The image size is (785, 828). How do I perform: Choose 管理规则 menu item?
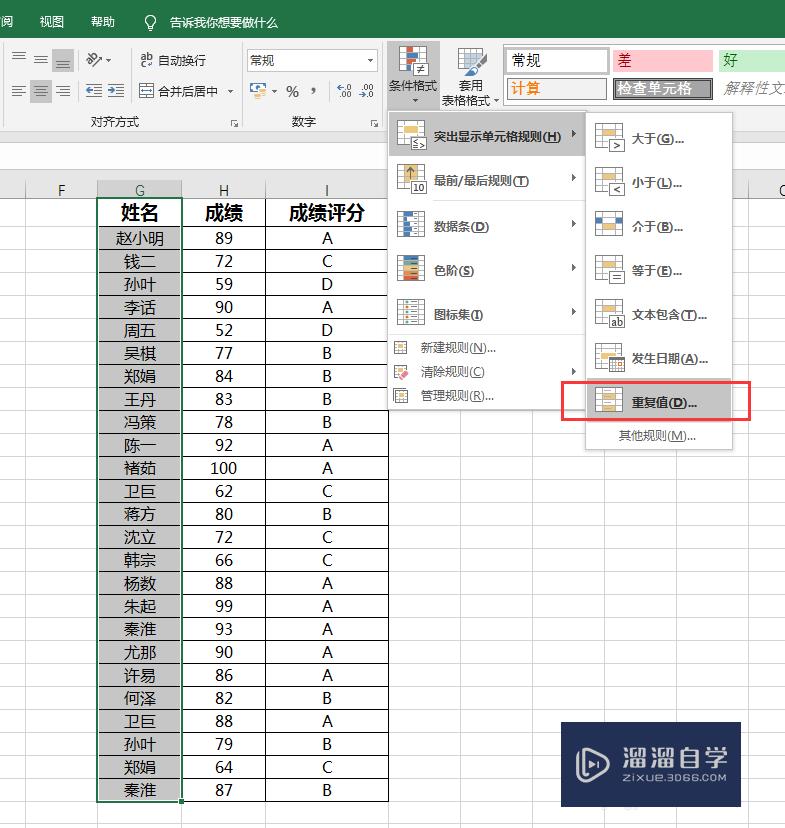click(x=487, y=396)
